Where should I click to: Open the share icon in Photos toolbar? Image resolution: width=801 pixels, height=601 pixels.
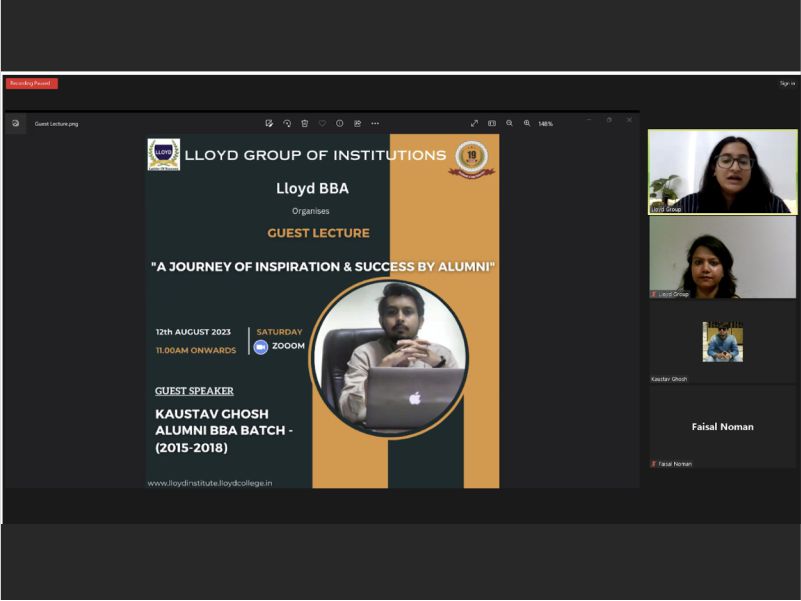(358, 123)
